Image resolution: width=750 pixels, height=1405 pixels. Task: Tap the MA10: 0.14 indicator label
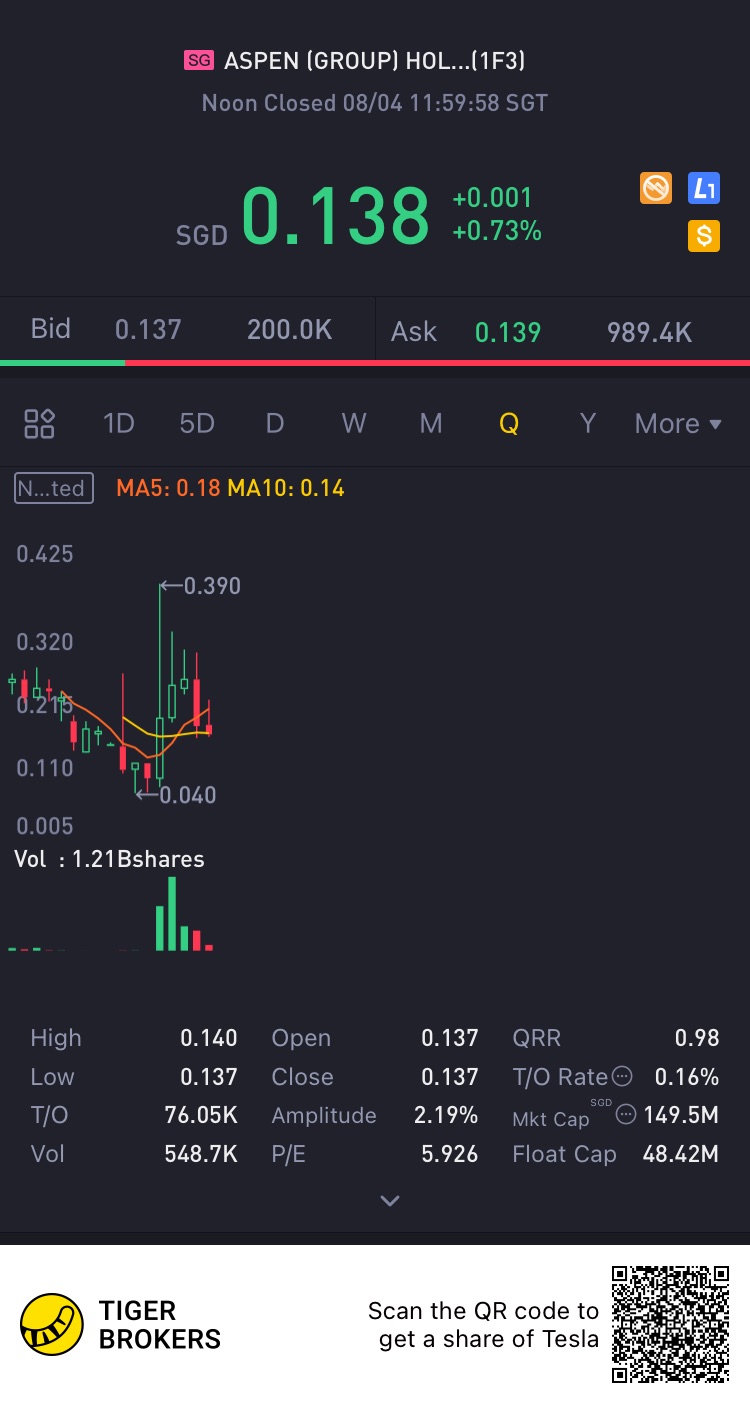tap(286, 488)
